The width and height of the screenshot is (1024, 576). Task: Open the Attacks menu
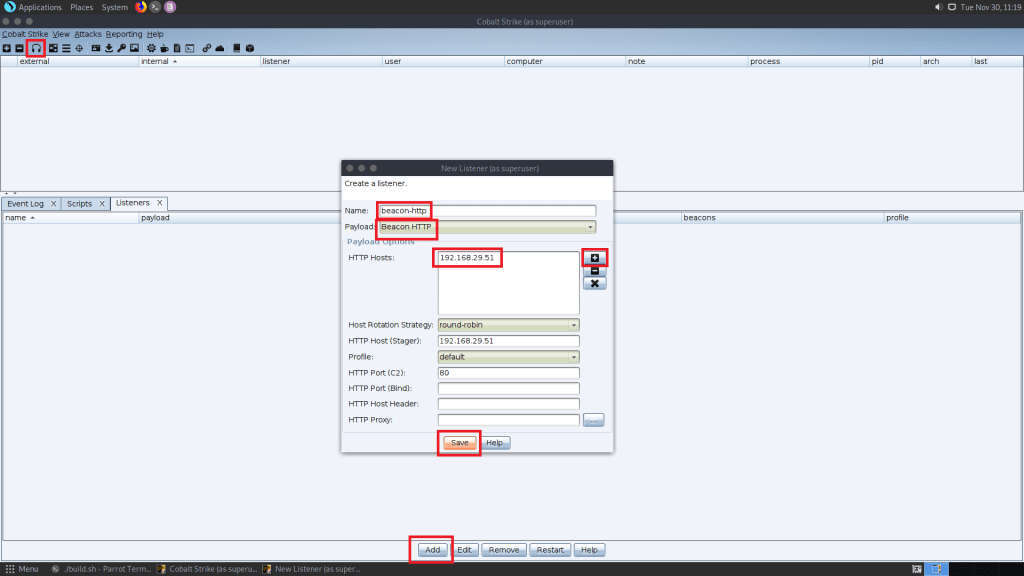point(87,34)
